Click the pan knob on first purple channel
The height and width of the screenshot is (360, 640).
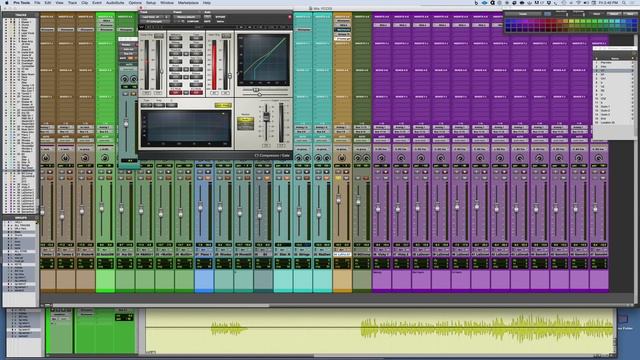tap(381, 158)
